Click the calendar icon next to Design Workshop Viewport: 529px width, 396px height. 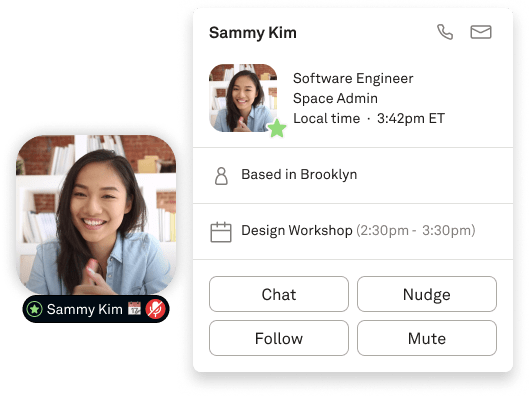(221, 232)
